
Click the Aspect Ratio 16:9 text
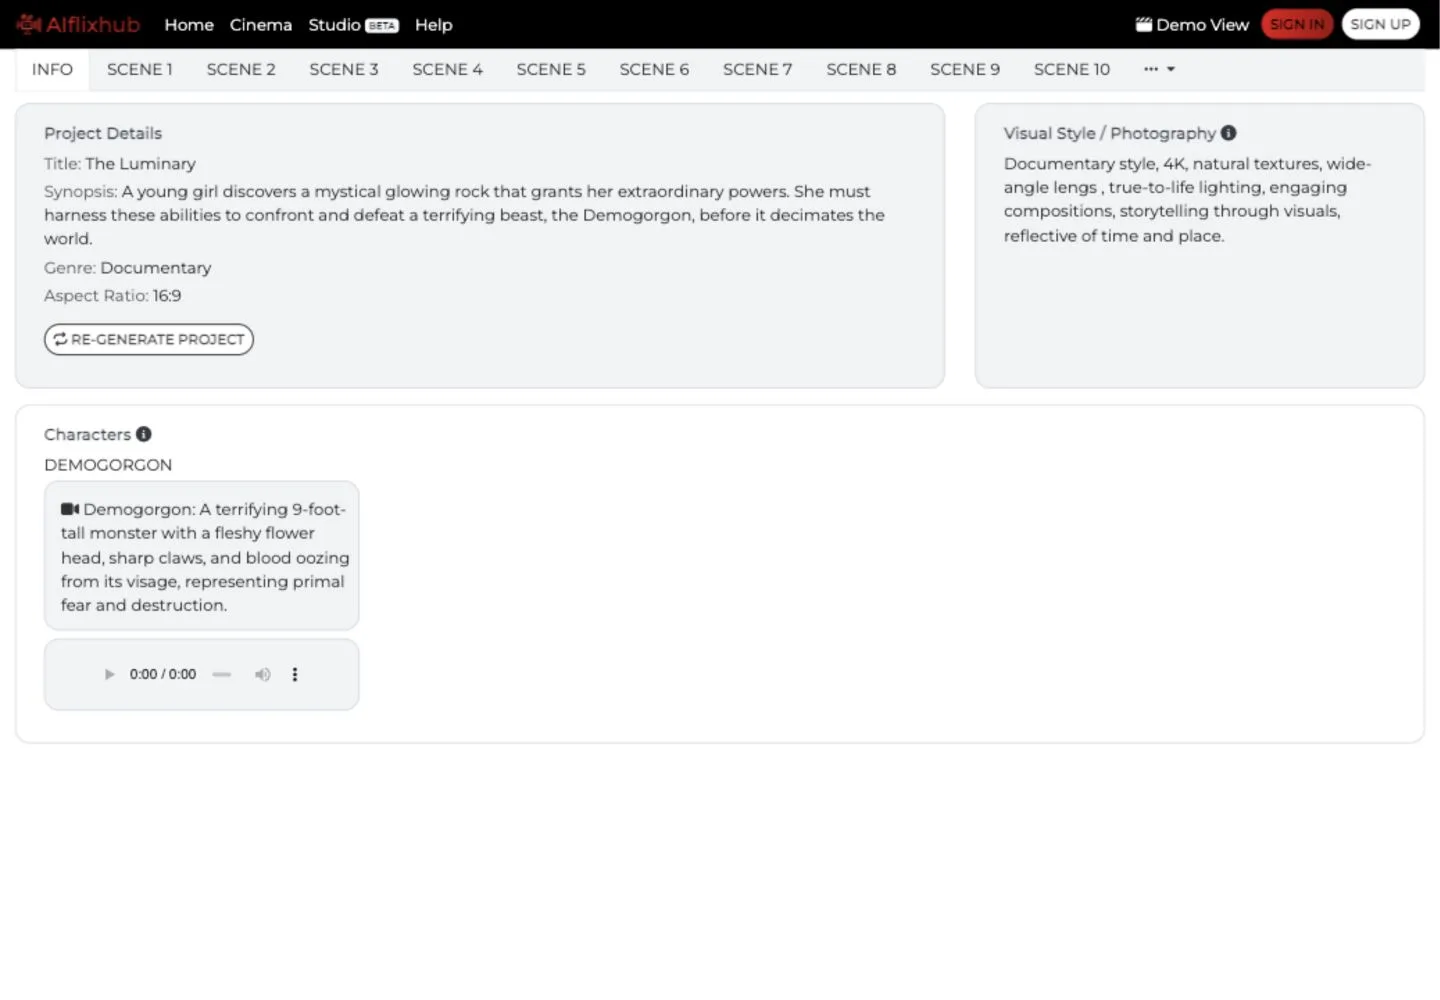pyautogui.click(x=113, y=296)
